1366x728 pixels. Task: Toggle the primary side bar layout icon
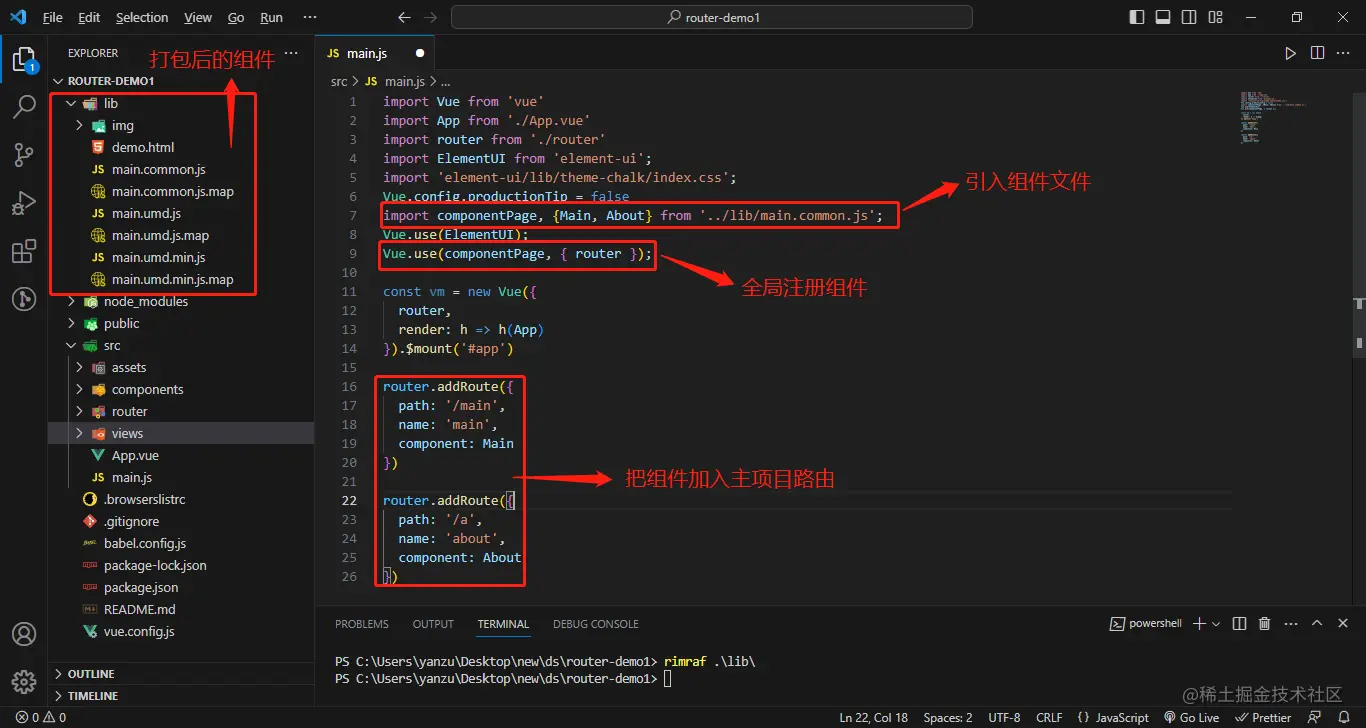tap(1137, 17)
